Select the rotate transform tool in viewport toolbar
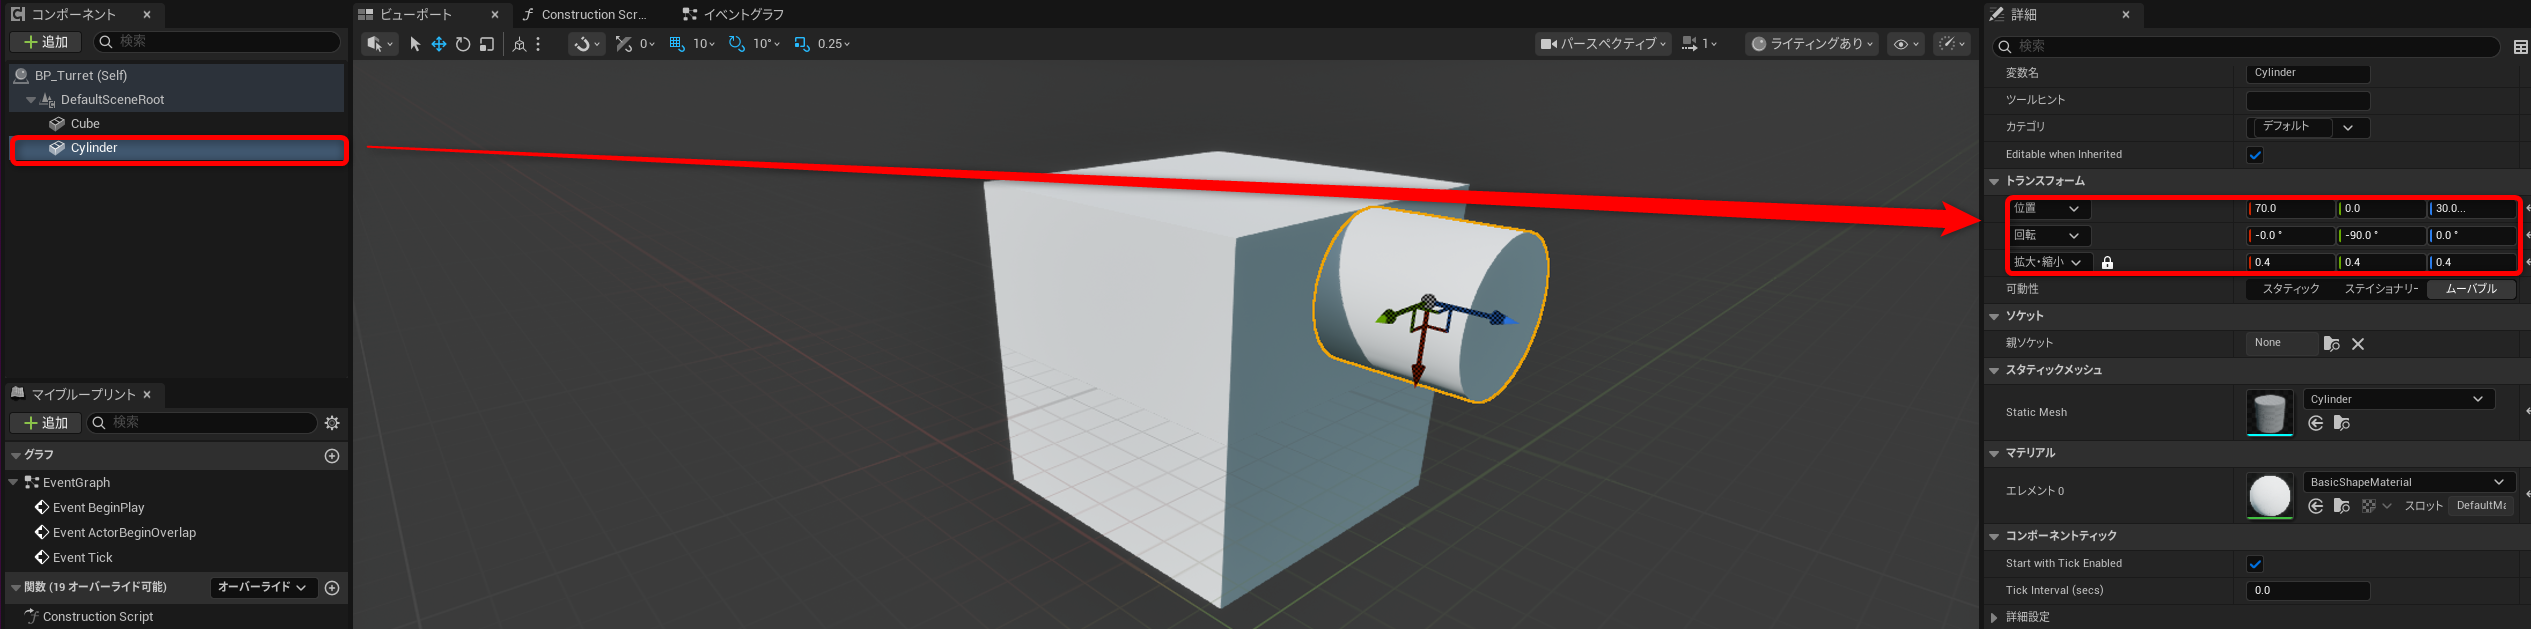 (x=463, y=44)
